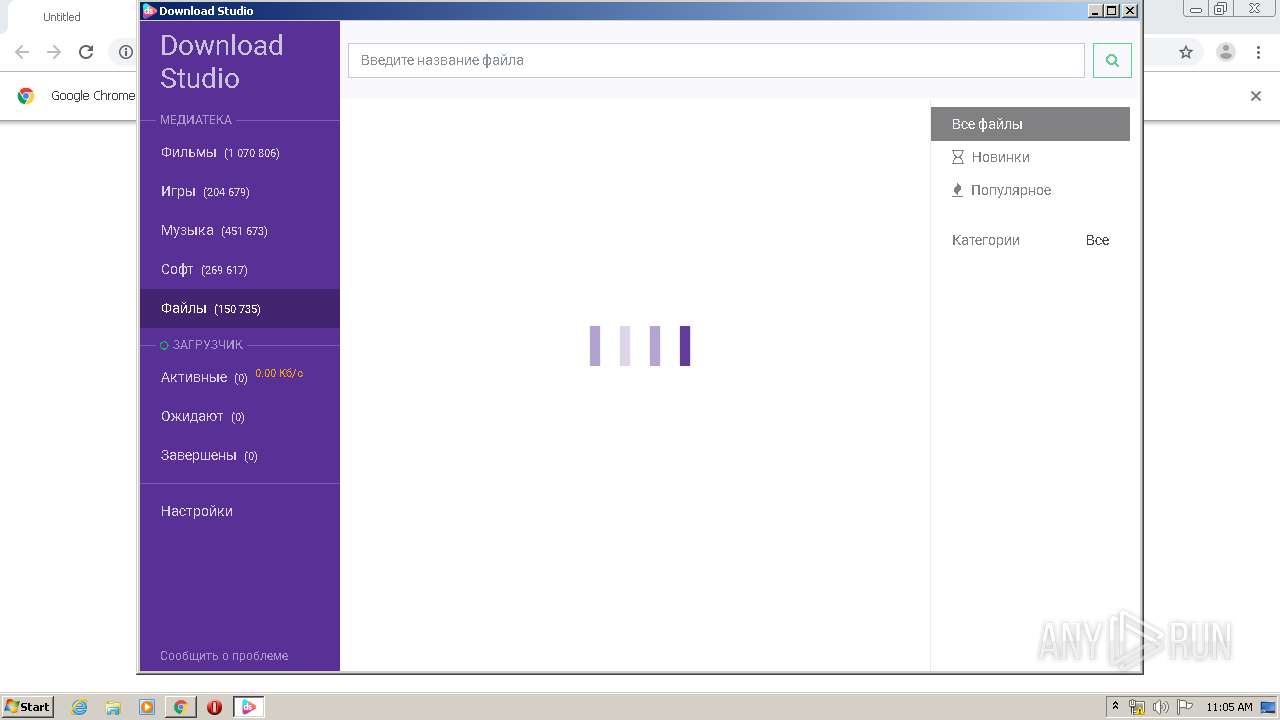1280x720 pixels.
Task: Click the green search magnifier button
Action: (x=1112, y=60)
